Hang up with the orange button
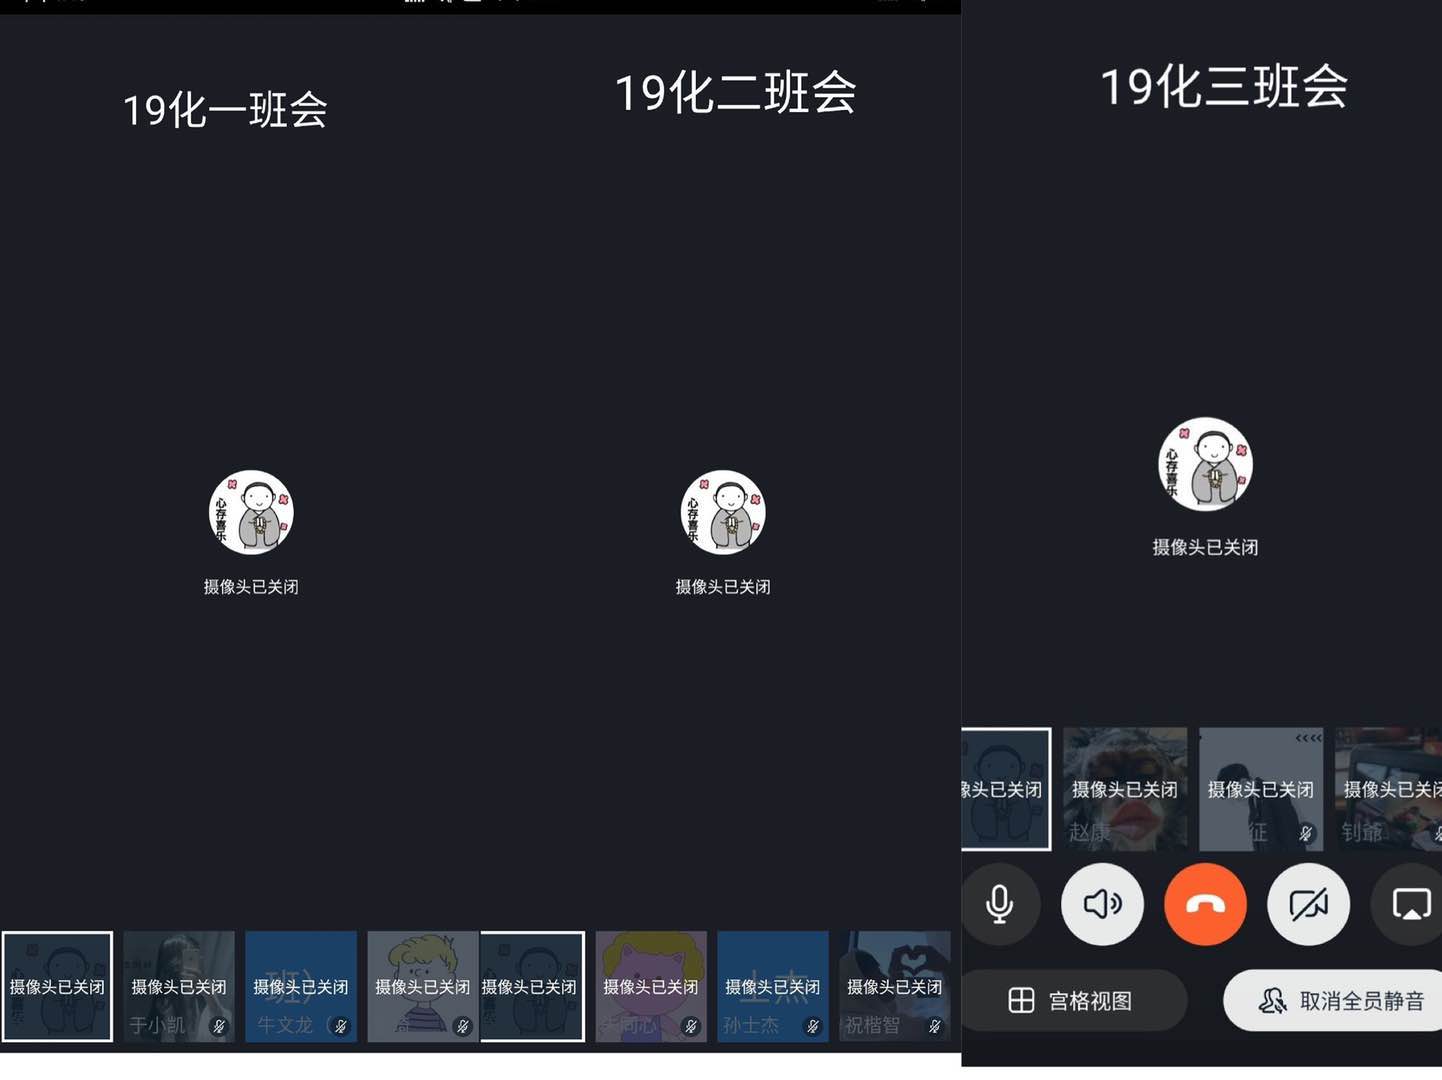Viewport: 1442px width, 1080px height. click(x=1205, y=904)
